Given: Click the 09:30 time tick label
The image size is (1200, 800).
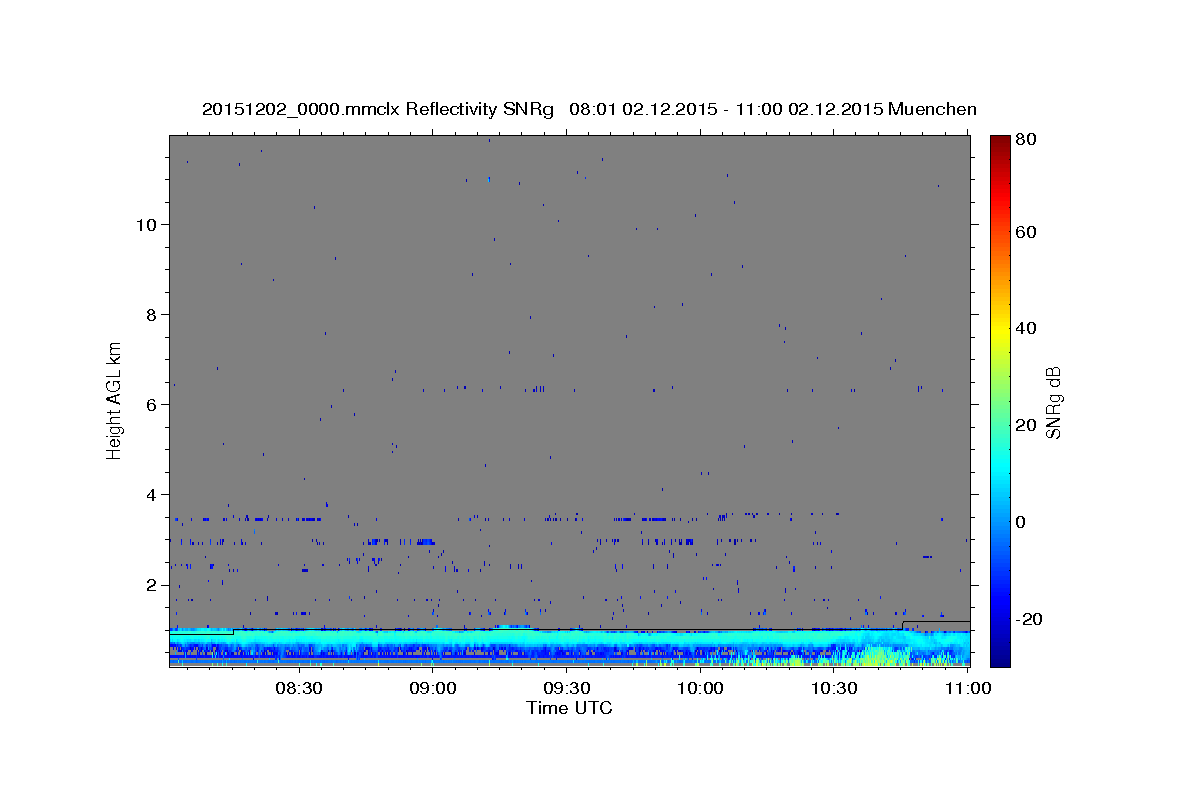Looking at the screenshot, I should (x=566, y=688).
